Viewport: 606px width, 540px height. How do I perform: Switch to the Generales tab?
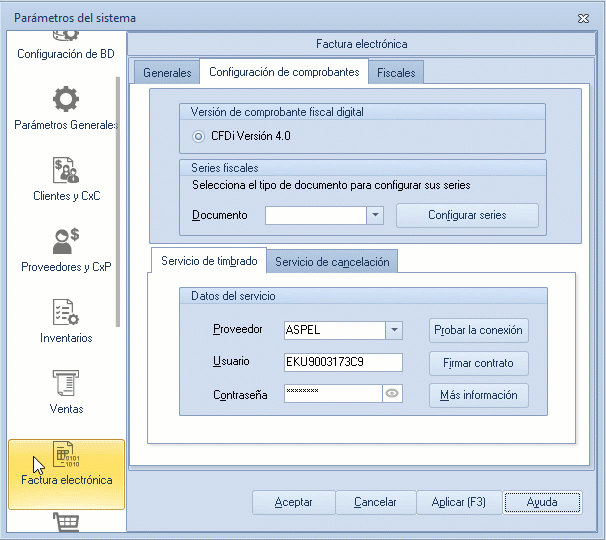click(x=167, y=73)
